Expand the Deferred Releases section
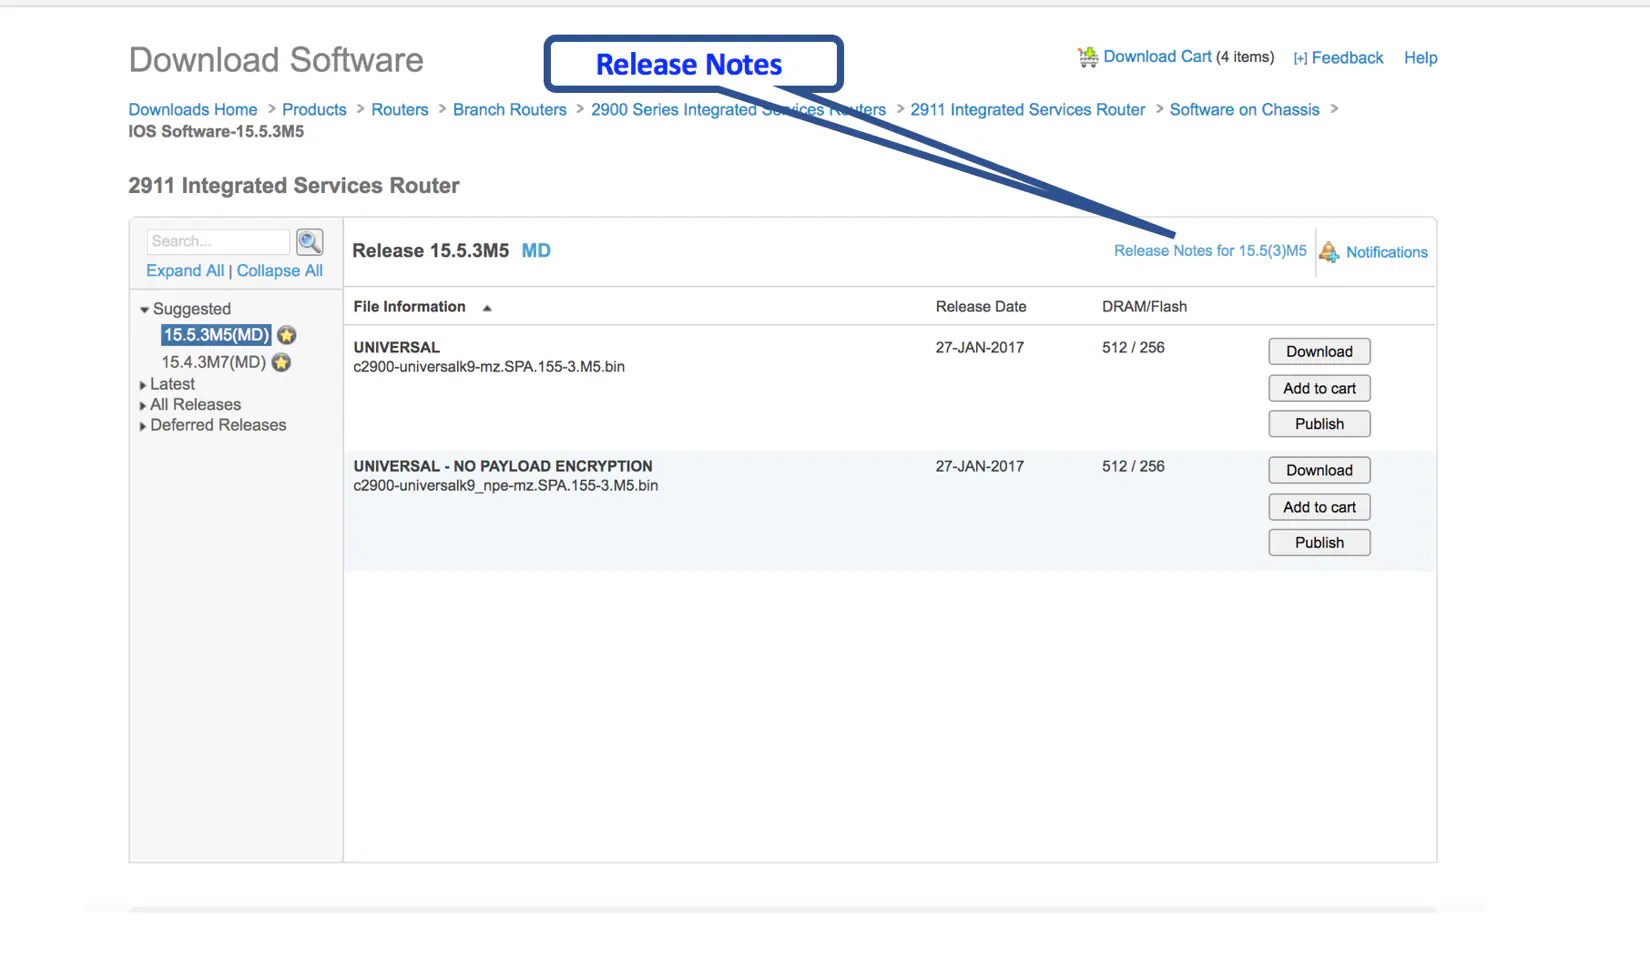1650x958 pixels. click(143, 426)
